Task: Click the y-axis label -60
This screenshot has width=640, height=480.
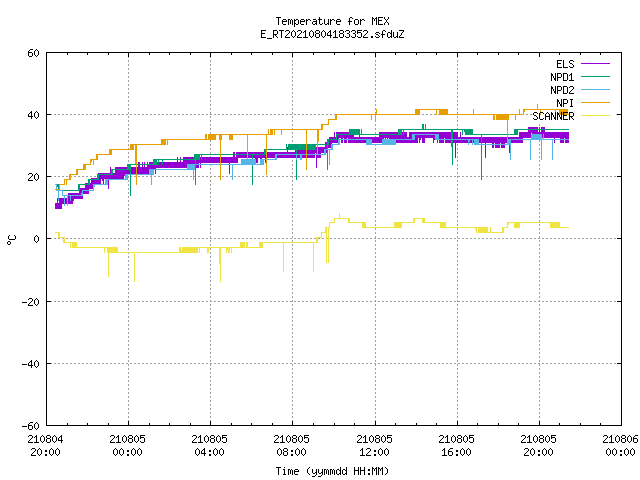Action: (x=31, y=426)
